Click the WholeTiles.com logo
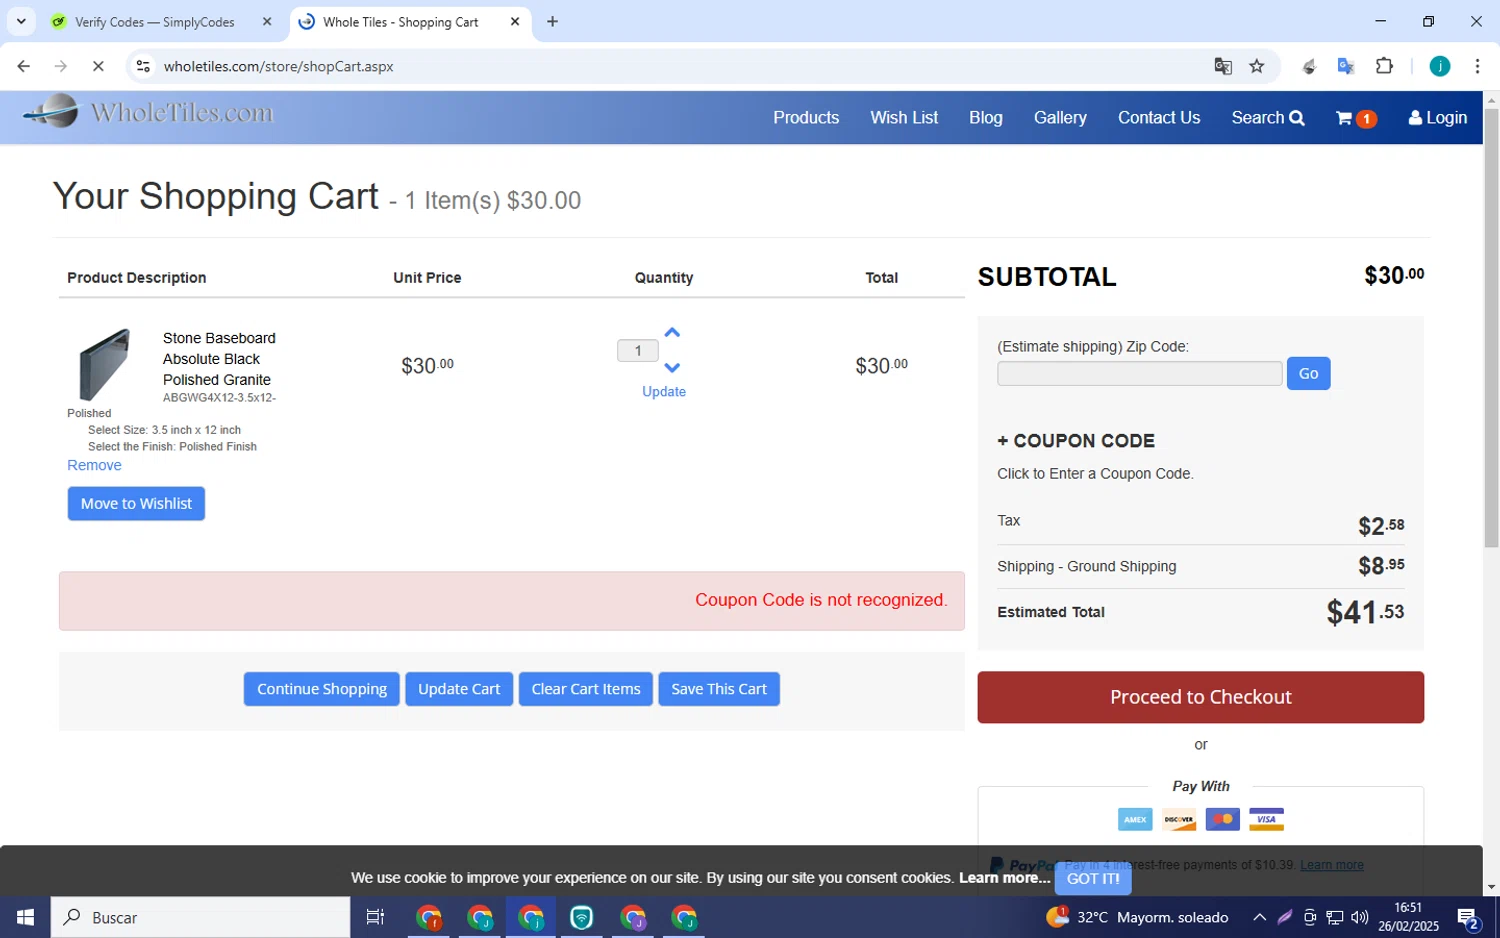Viewport: 1500px width, 938px height. pyautogui.click(x=148, y=113)
